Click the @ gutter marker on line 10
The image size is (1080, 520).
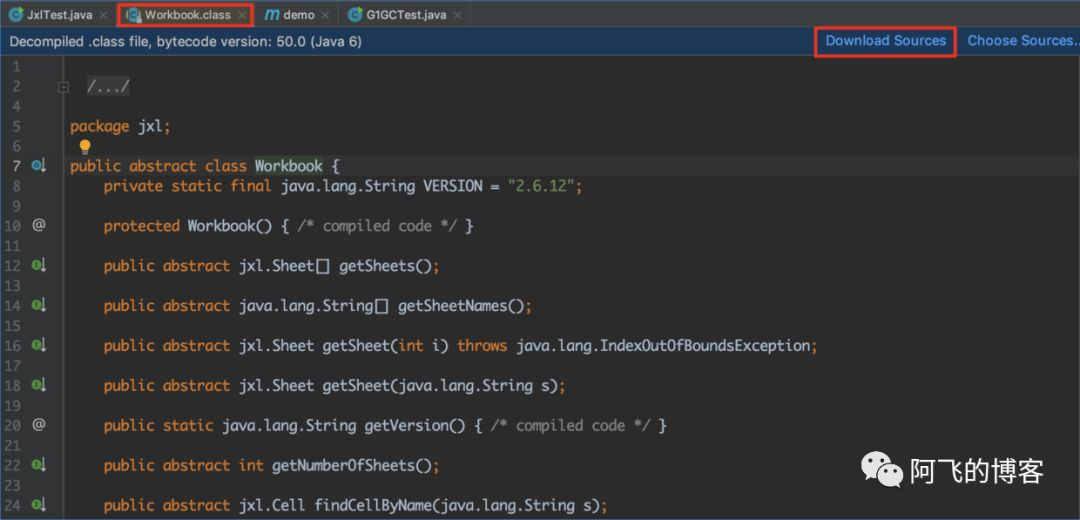[38, 225]
